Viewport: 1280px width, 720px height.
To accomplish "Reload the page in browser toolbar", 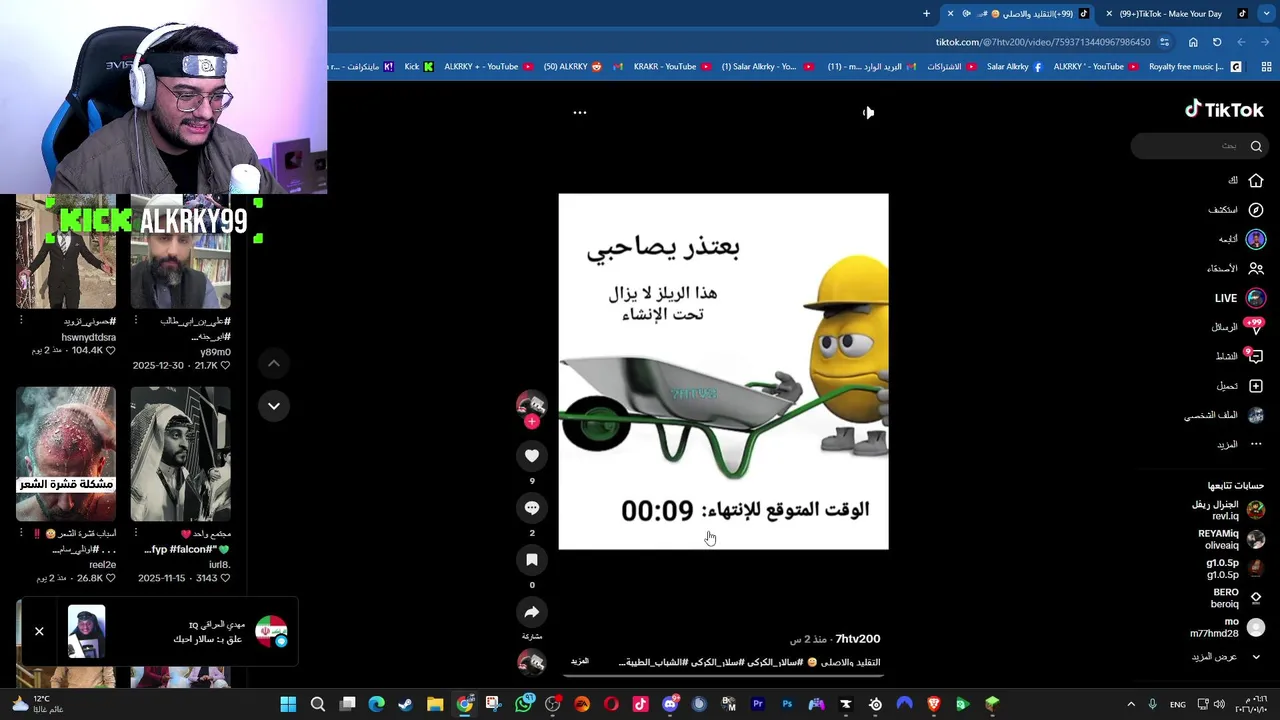I will (x=1217, y=42).
